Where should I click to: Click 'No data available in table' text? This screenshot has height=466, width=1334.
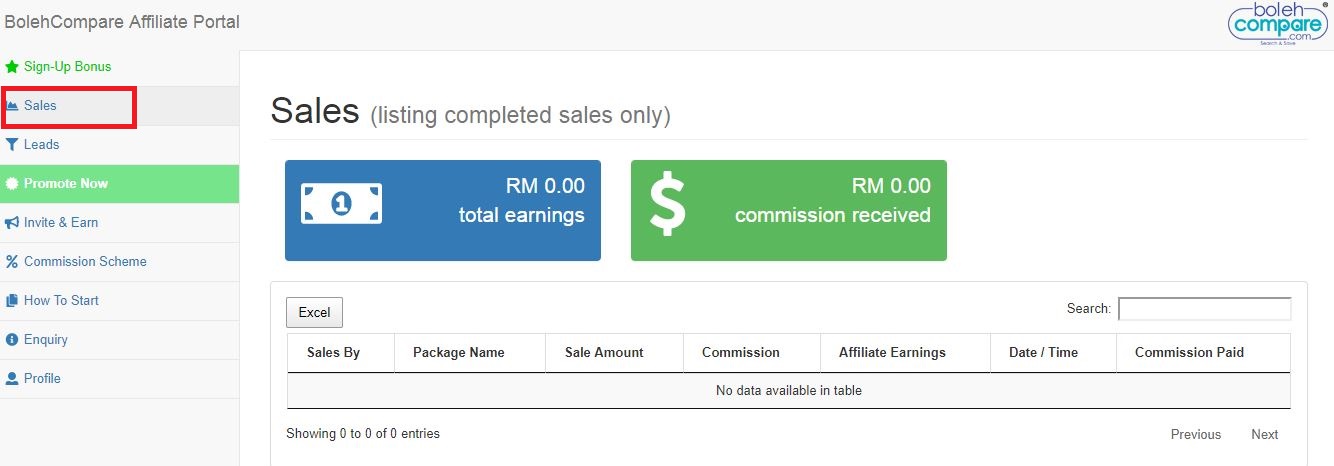tap(789, 391)
